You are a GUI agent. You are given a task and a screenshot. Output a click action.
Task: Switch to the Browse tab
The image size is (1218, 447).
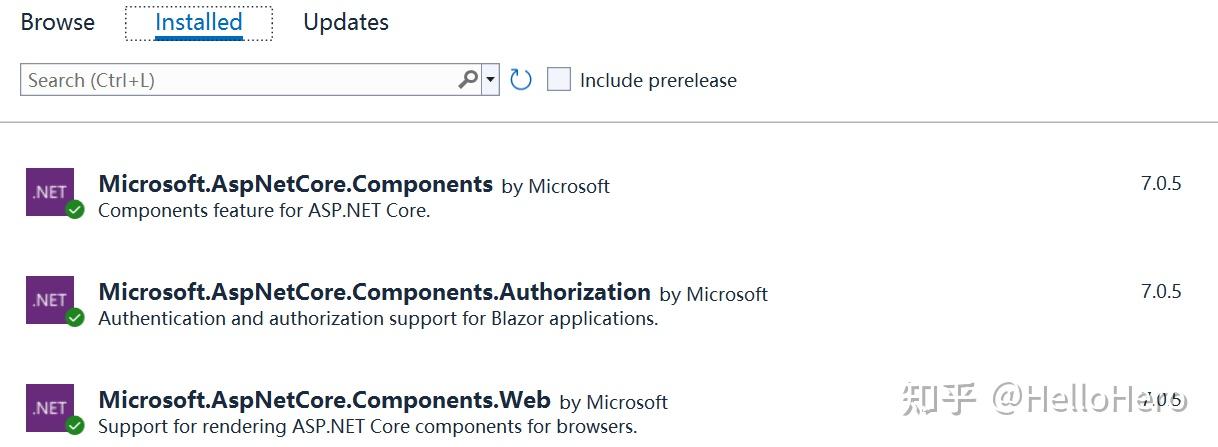coord(58,22)
